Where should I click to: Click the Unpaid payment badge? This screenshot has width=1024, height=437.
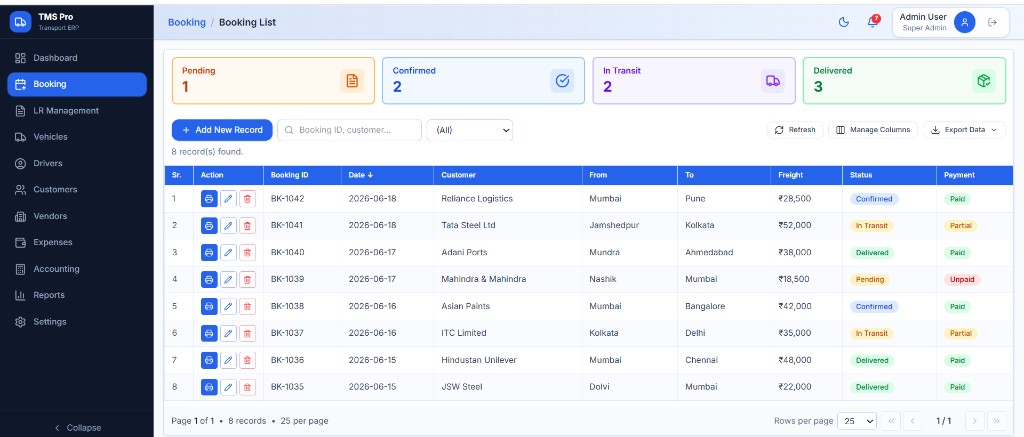(962, 280)
